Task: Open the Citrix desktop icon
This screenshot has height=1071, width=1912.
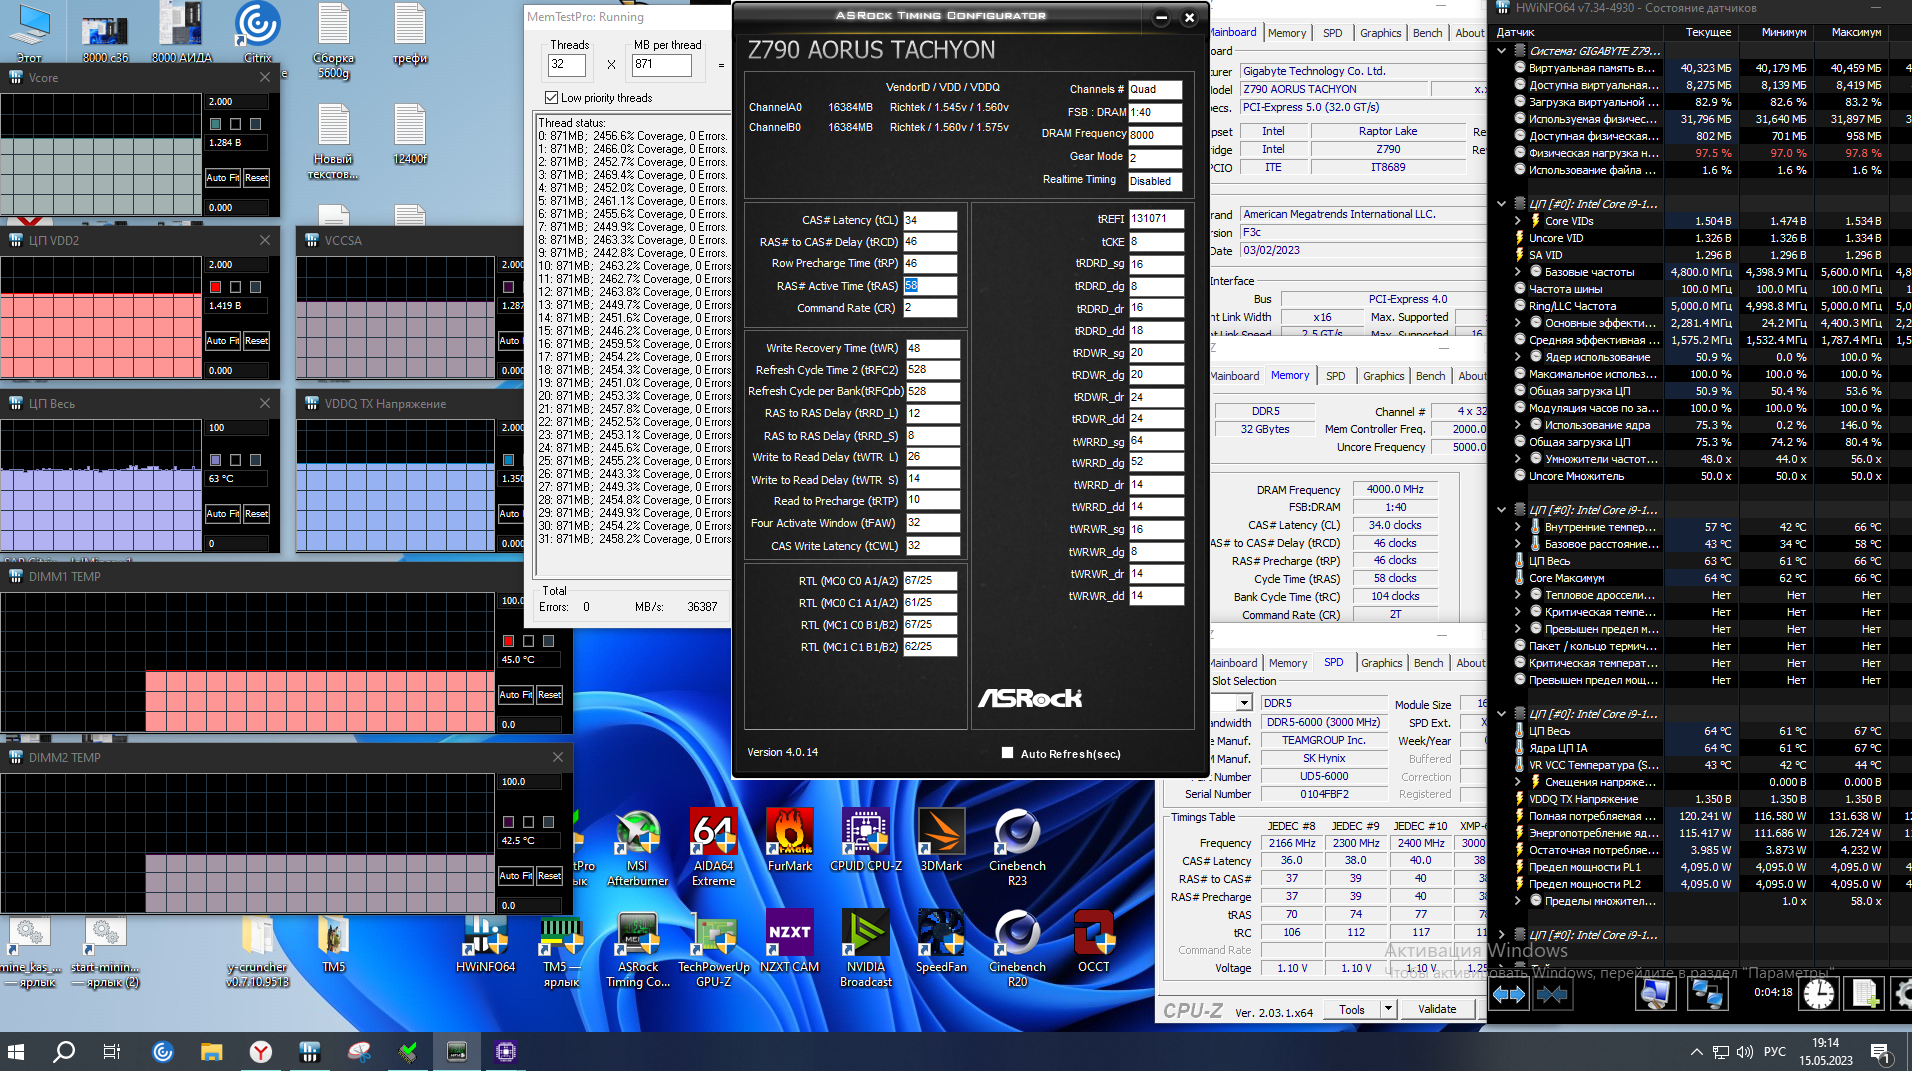Action: (x=257, y=33)
